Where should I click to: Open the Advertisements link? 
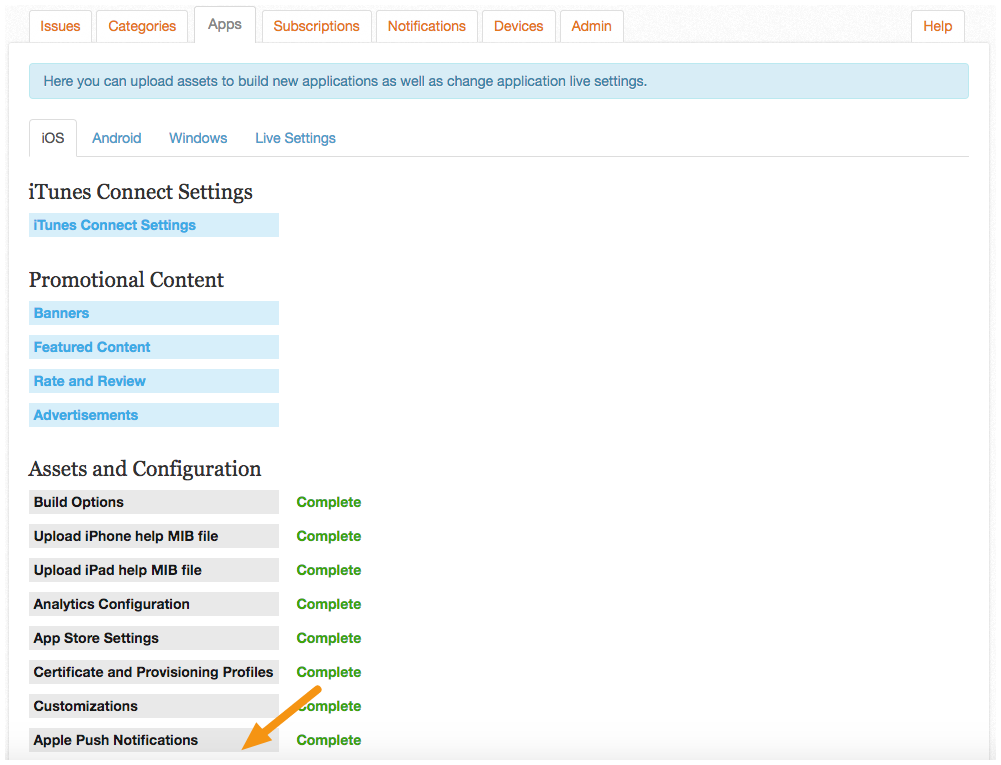[154, 414]
